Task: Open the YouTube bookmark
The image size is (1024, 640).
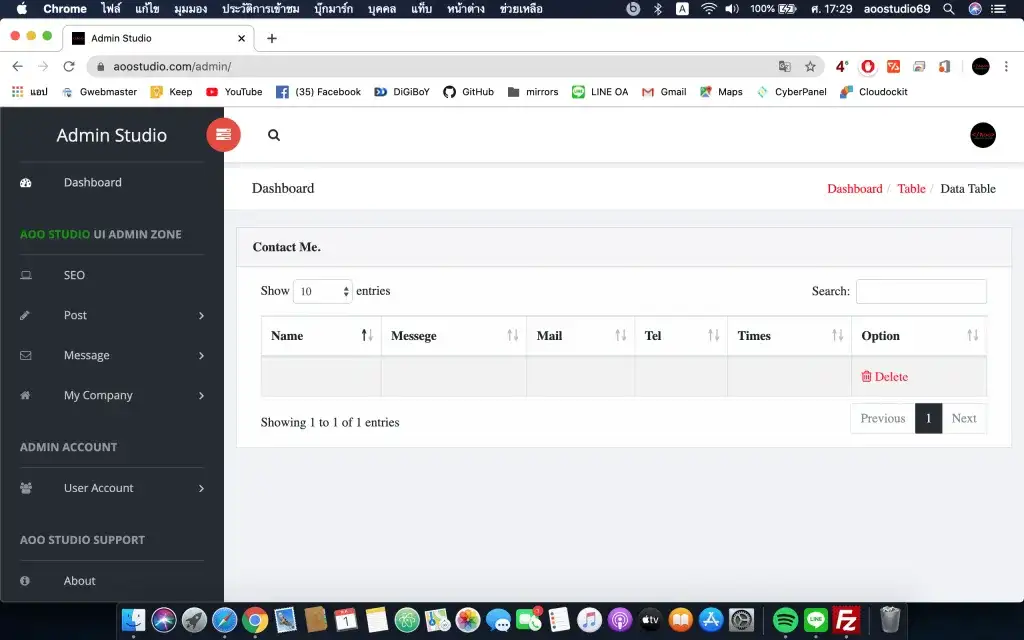Action: [x=234, y=92]
